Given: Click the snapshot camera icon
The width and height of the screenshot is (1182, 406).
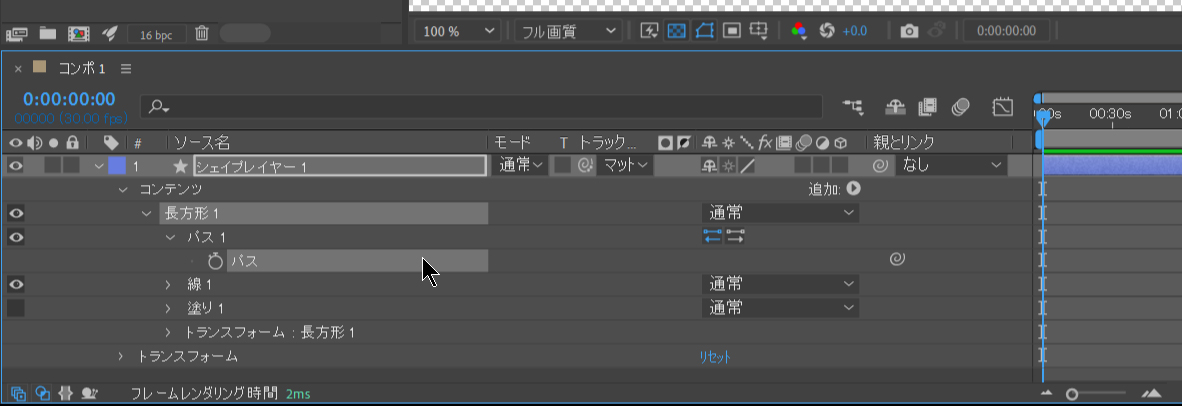Looking at the screenshot, I should click(x=908, y=31).
